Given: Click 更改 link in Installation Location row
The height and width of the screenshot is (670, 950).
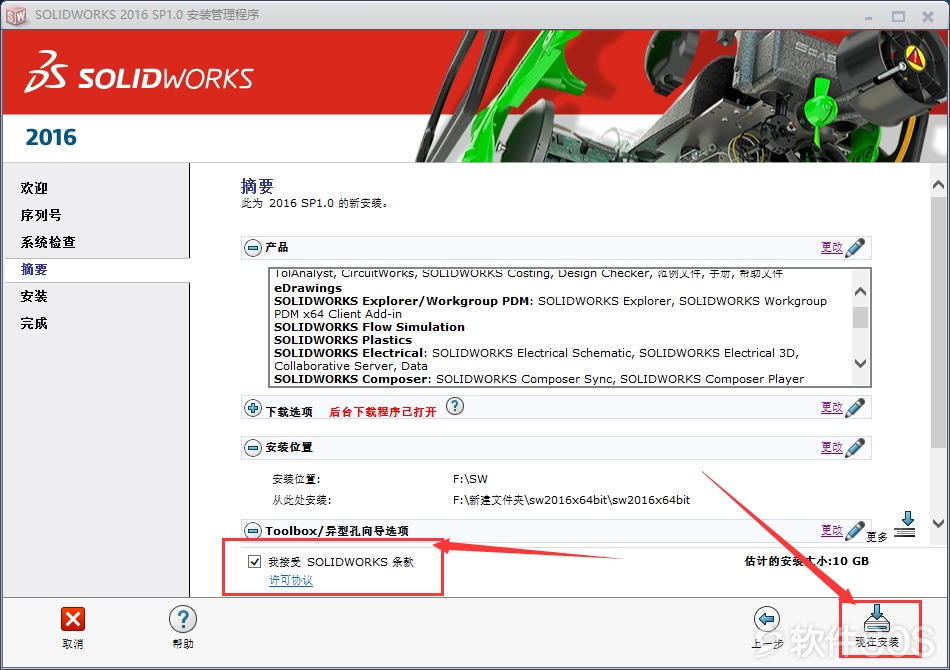Looking at the screenshot, I should 831,448.
